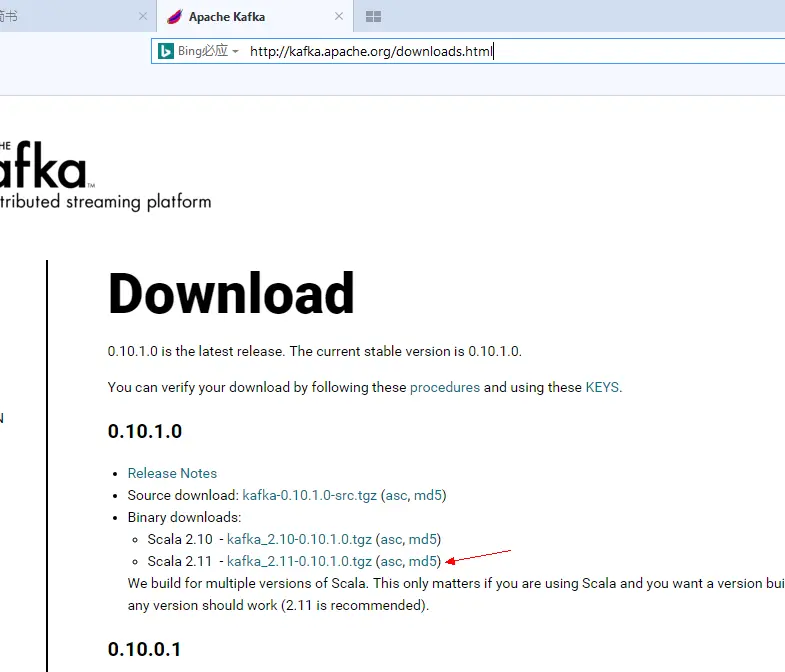Open the tab grid overview icon
Viewport: 785px width, 672px height.
point(373,17)
